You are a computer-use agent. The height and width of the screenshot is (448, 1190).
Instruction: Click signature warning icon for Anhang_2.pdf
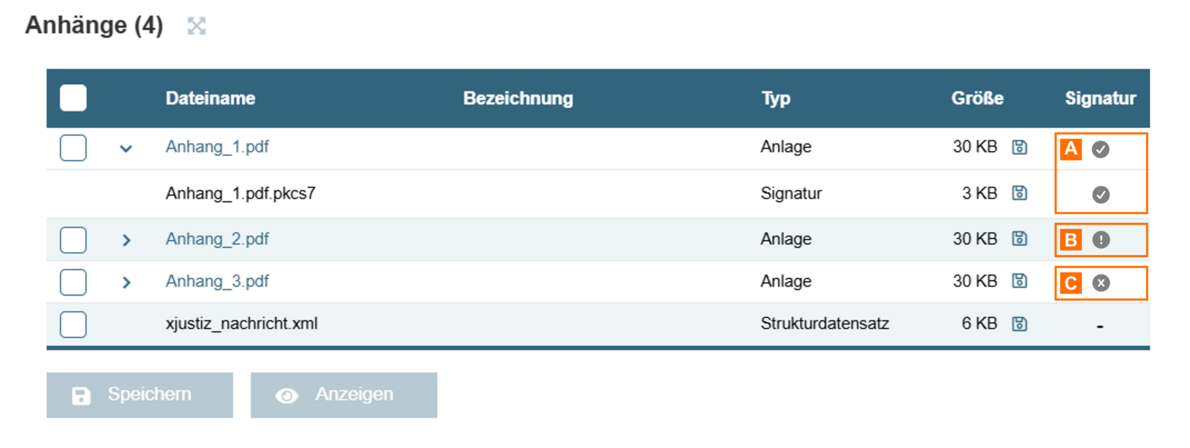(1101, 240)
